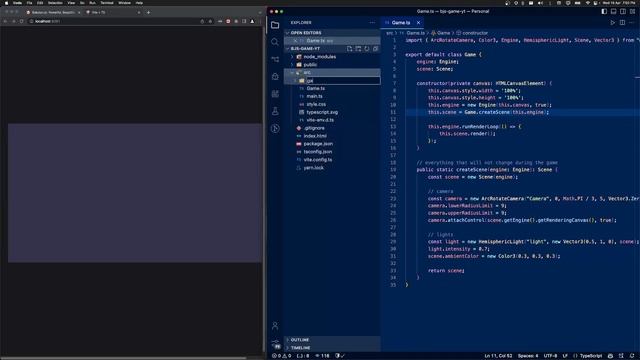This screenshot has height=360, width=640.
Task: Open the Testing flask icon view
Action: (x=275, y=111)
